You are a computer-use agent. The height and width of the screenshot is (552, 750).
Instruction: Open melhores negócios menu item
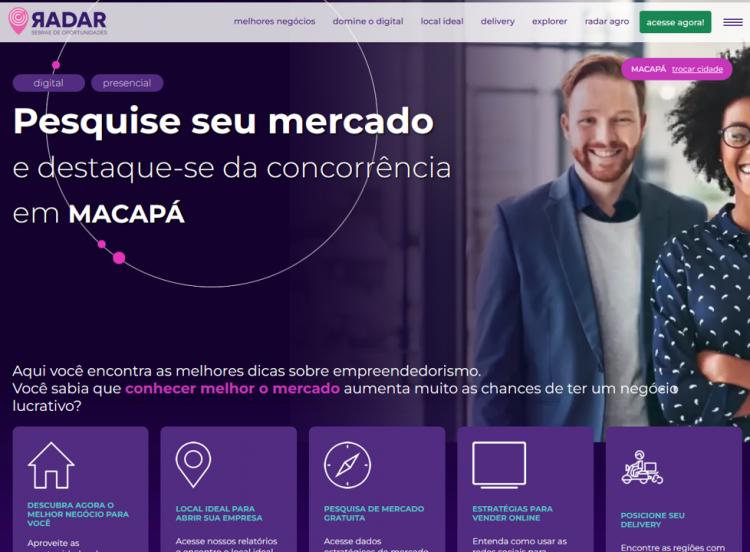tap(275, 22)
